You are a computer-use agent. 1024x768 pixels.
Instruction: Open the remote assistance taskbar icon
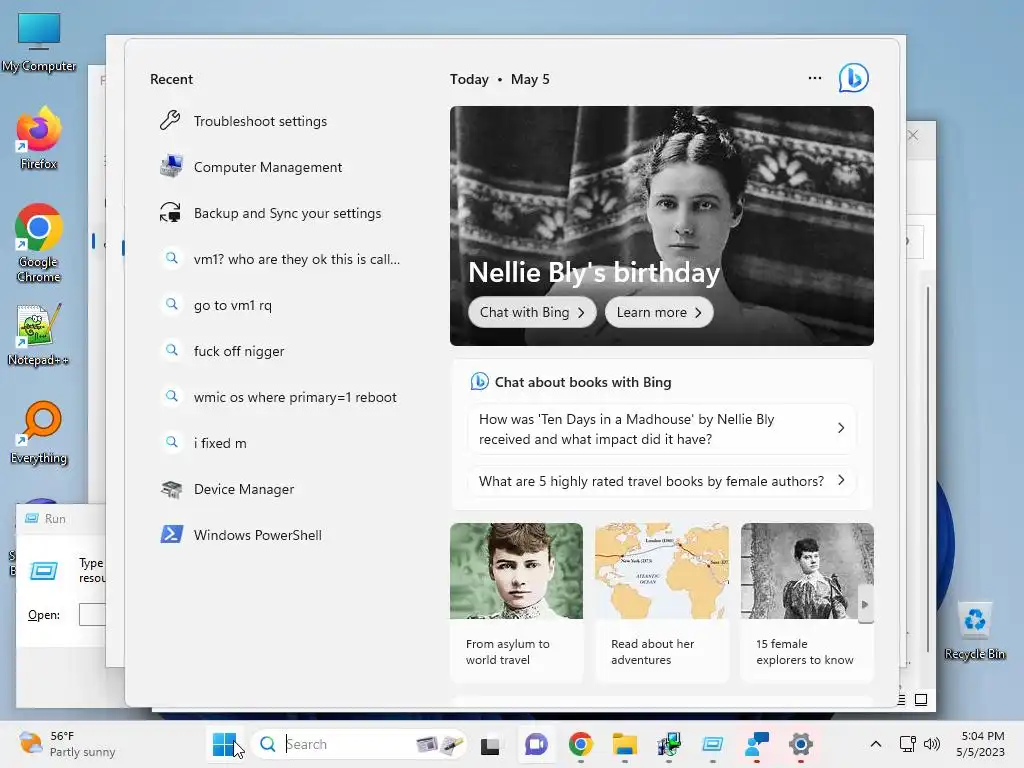757,744
